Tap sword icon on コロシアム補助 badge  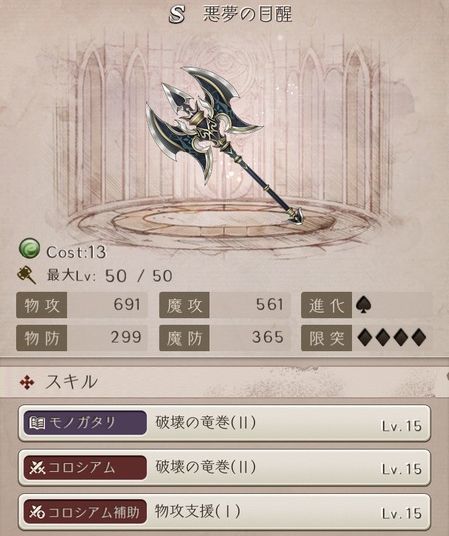tap(37, 512)
